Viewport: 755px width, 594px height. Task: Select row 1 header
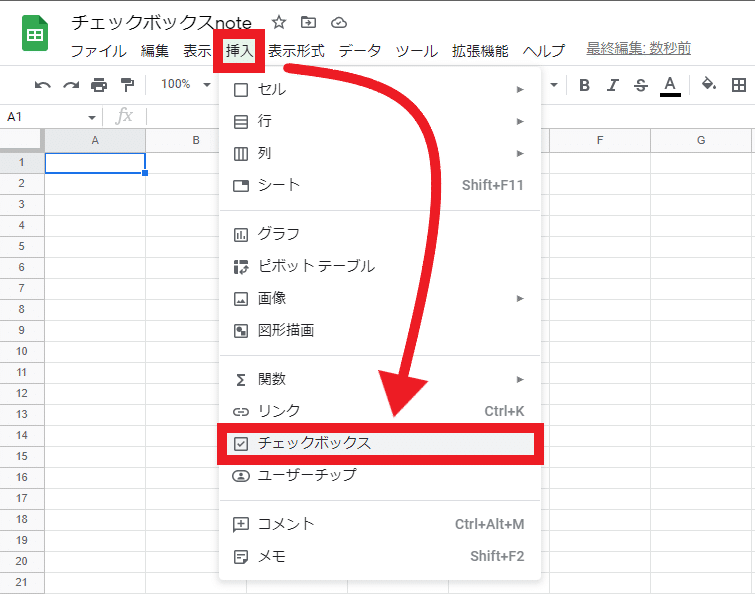click(22, 163)
